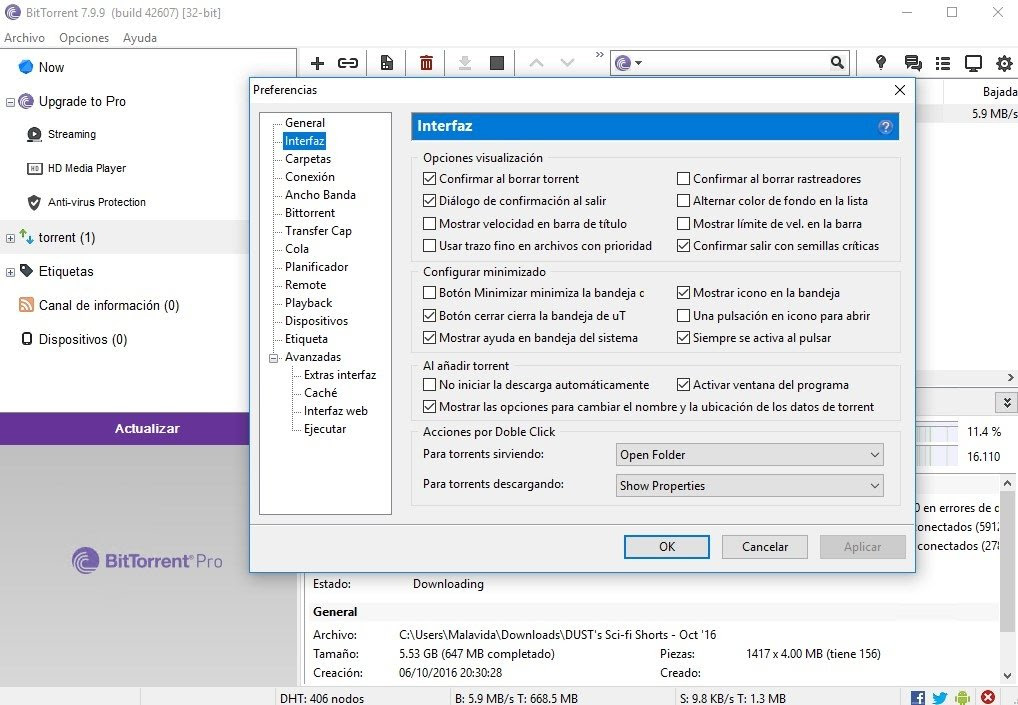Click the red error icon in status bar
The width and height of the screenshot is (1018, 705).
987,697
